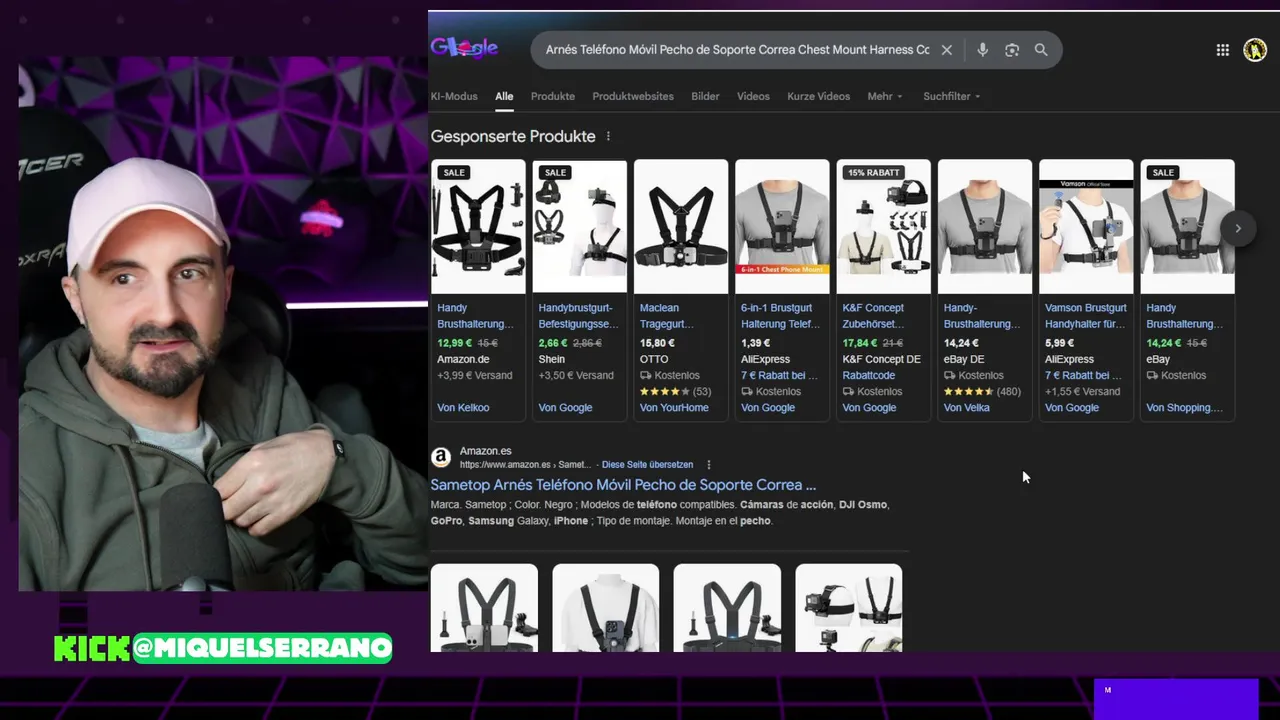Open K&F Concept Zubehörset product image
Screen dimensions: 1280x720
point(884,226)
